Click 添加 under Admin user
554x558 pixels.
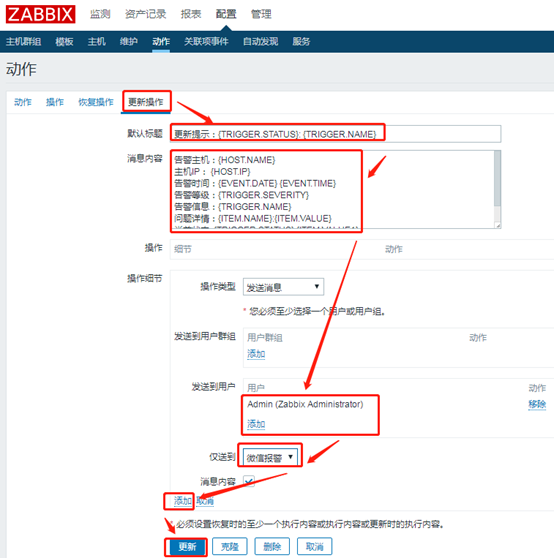click(x=256, y=424)
